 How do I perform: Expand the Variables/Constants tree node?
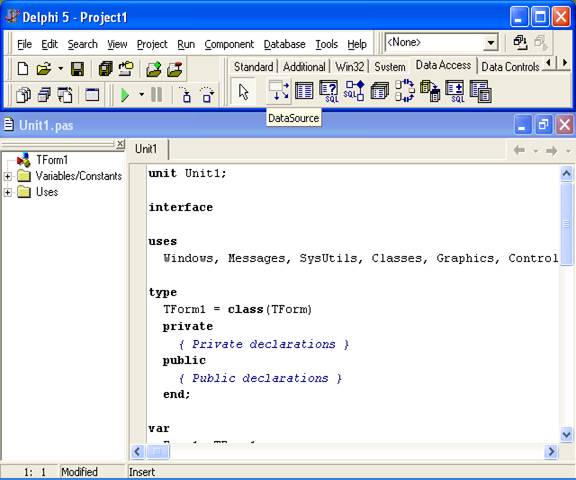tap(7, 176)
